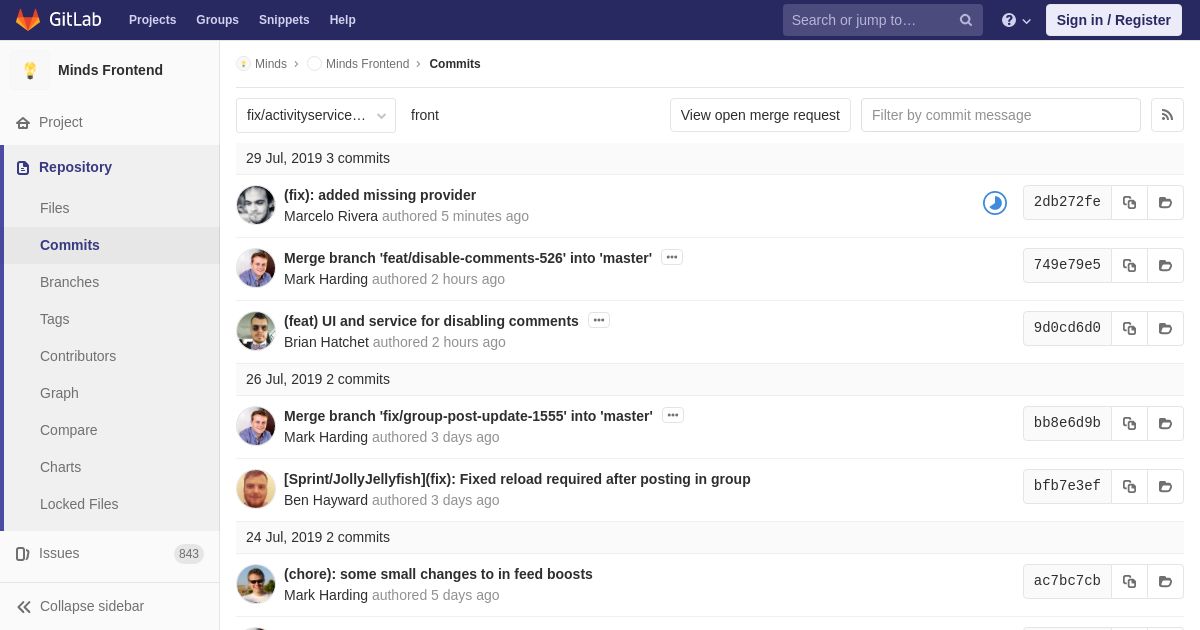This screenshot has width=1200, height=630.
Task: Open commit hash bb8e6d9b
Action: pos(1067,423)
